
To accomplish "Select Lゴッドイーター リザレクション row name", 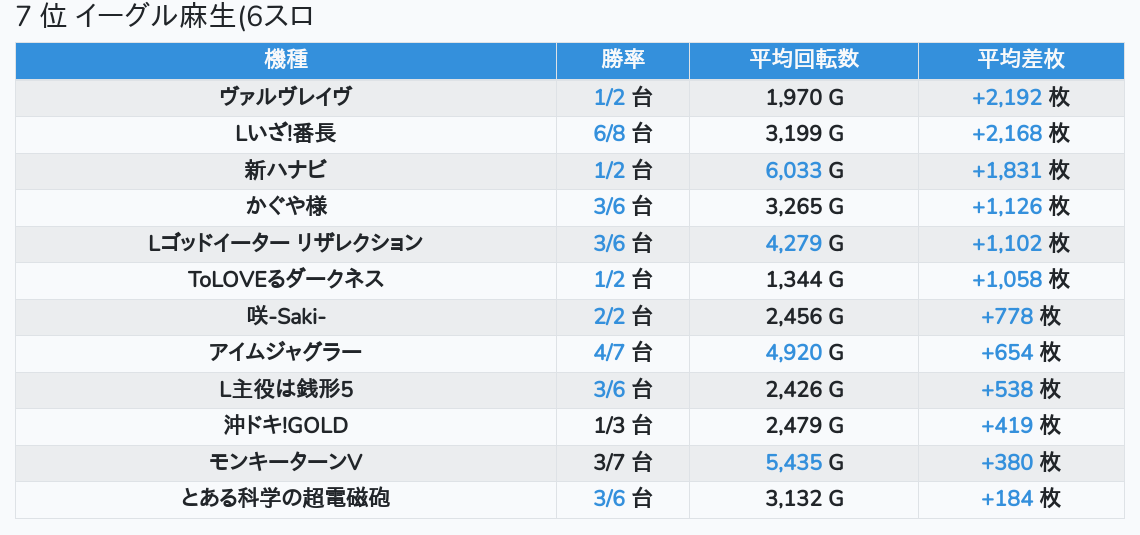I will [x=286, y=243].
